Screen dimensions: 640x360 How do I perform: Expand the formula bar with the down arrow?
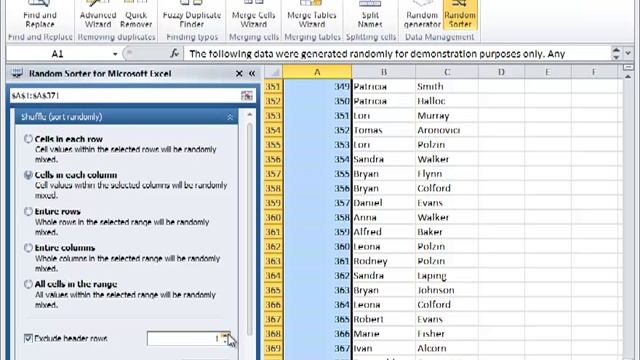(628, 53)
